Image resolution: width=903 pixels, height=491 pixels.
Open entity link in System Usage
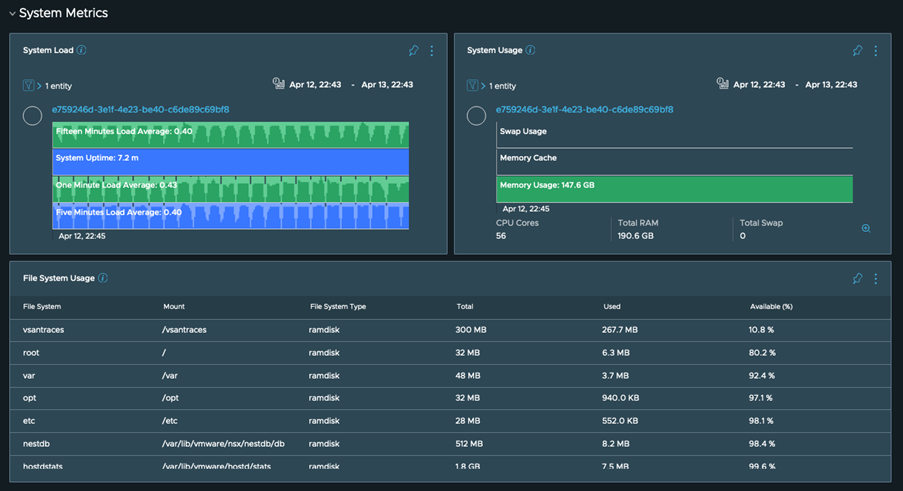point(584,110)
